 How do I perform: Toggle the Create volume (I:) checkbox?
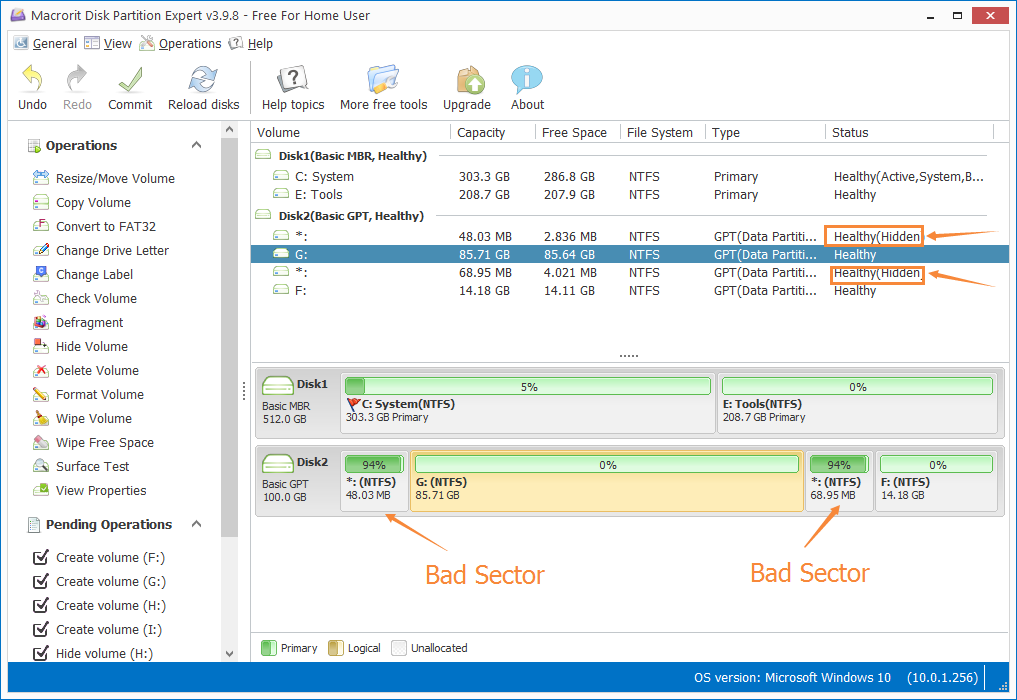(x=41, y=629)
